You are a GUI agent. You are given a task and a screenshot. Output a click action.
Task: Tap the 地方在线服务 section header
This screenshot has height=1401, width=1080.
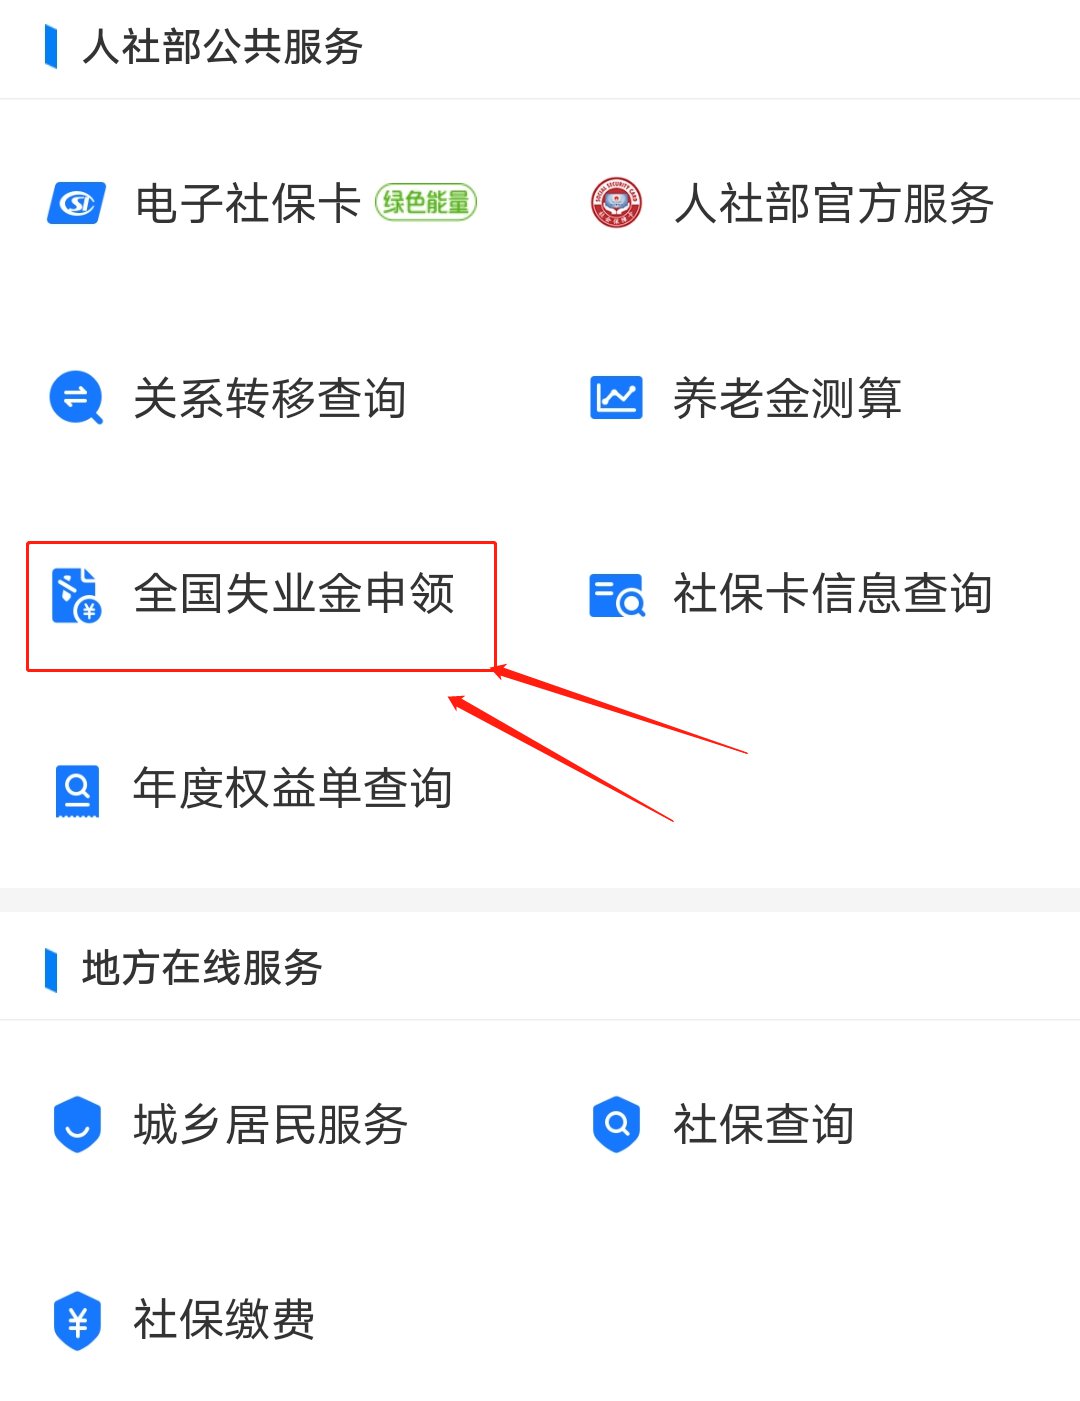tap(202, 968)
